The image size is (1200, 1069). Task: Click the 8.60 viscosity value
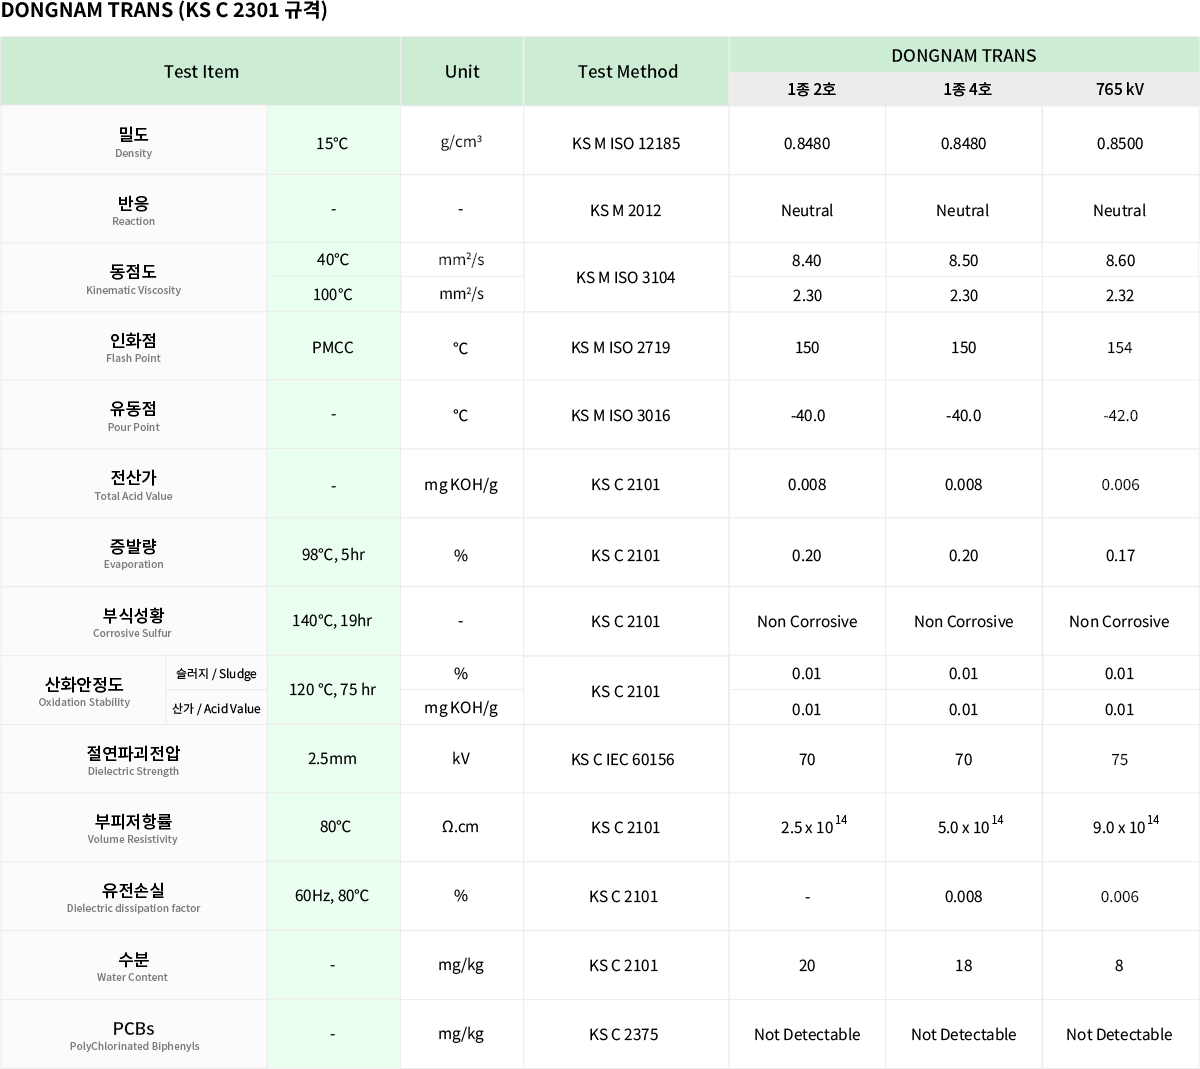[x=1120, y=260]
